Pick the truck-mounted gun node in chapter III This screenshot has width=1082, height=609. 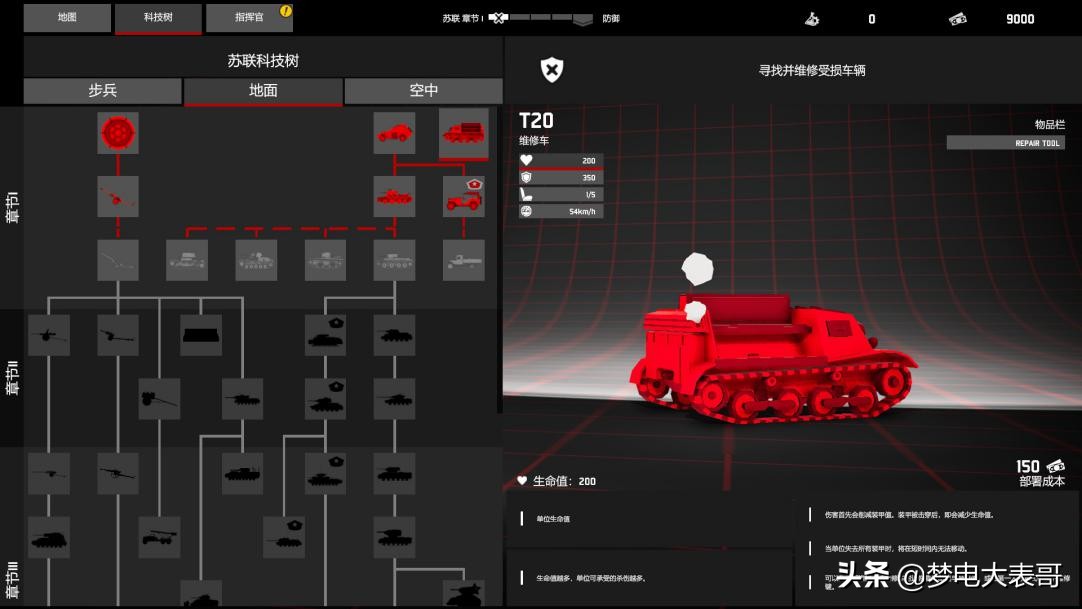159,537
